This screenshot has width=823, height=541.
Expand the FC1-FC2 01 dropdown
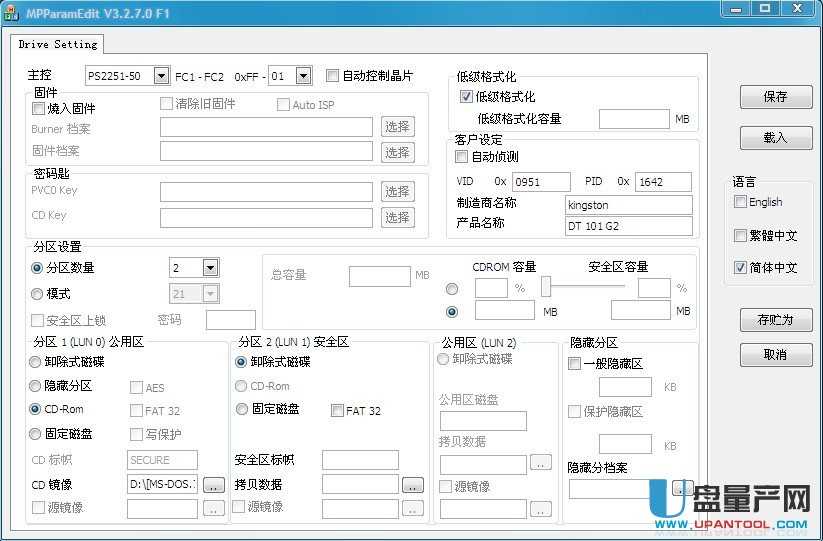[304, 76]
